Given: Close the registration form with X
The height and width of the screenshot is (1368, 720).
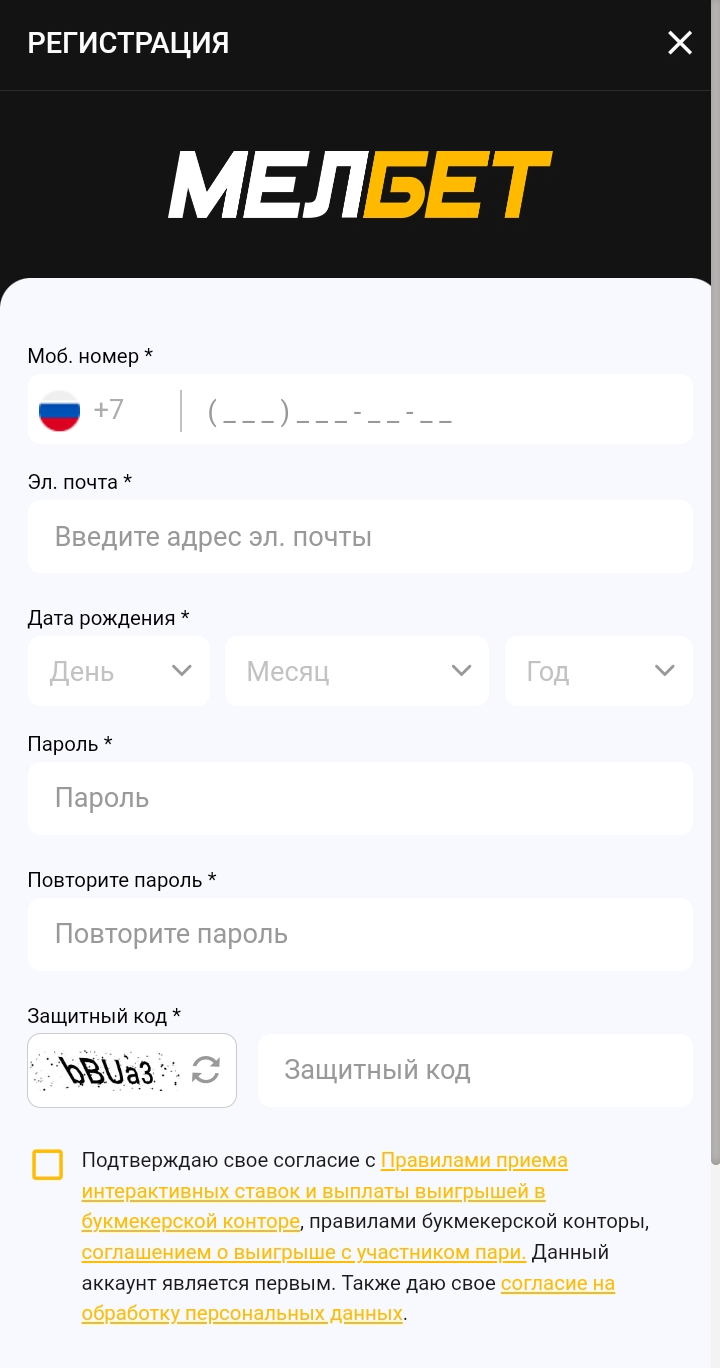Looking at the screenshot, I should pyautogui.click(x=680, y=43).
